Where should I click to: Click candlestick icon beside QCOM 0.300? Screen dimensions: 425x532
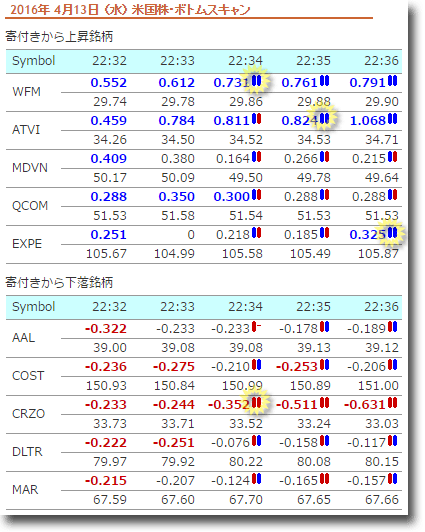pyautogui.click(x=256, y=195)
